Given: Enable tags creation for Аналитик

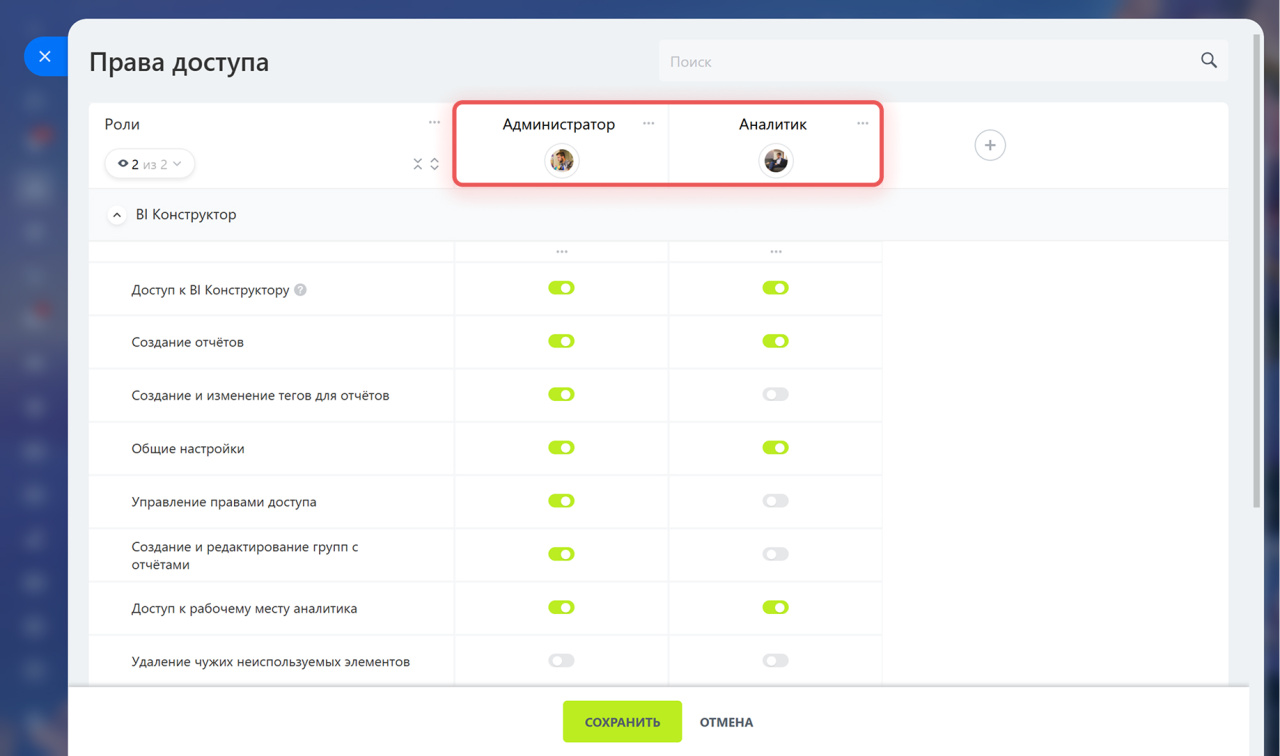Looking at the screenshot, I should click(775, 394).
